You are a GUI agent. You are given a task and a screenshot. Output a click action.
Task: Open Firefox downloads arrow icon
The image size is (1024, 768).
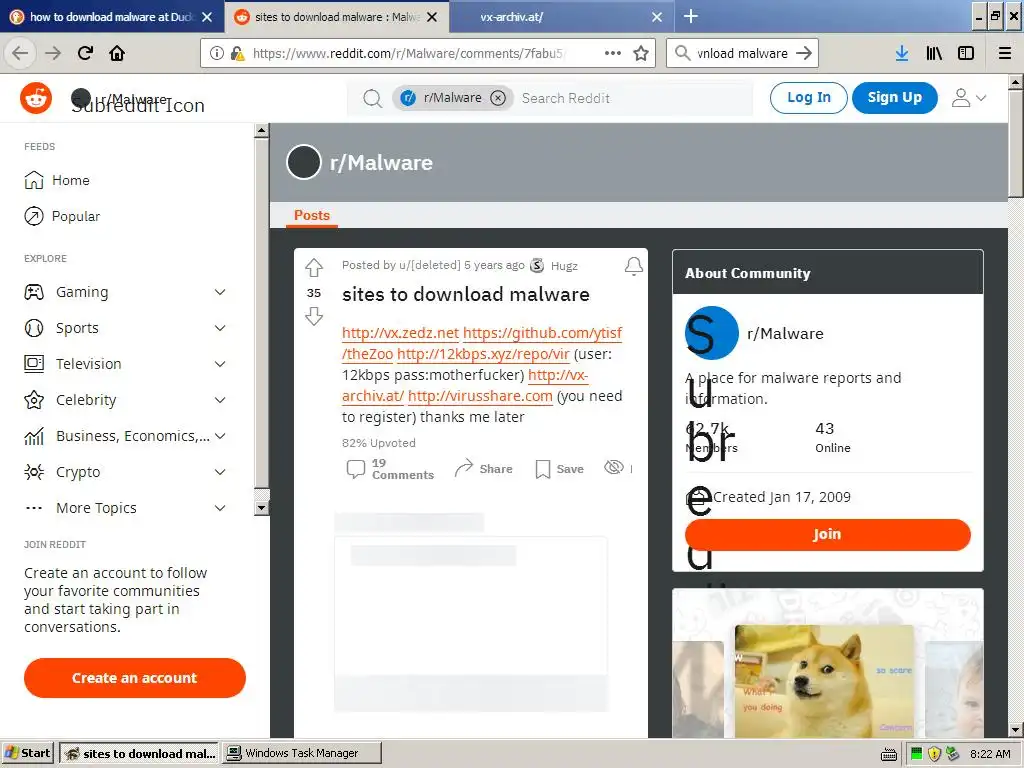tap(902, 53)
